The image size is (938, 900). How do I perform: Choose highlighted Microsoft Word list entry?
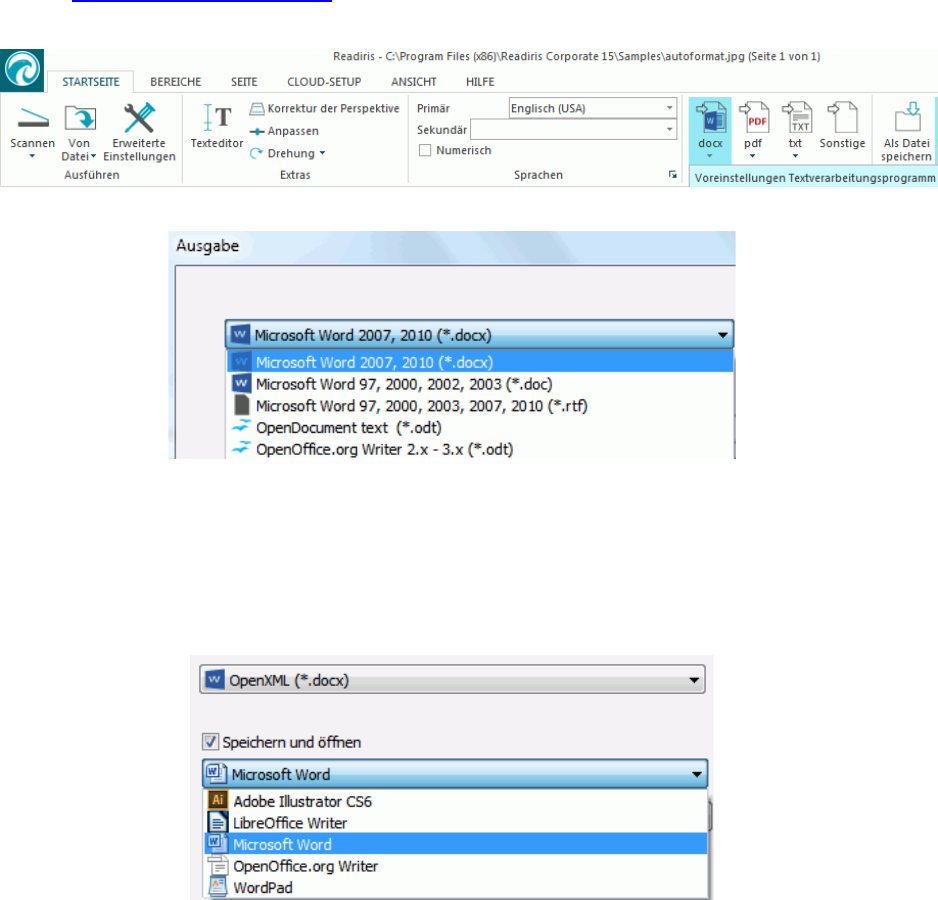click(456, 844)
